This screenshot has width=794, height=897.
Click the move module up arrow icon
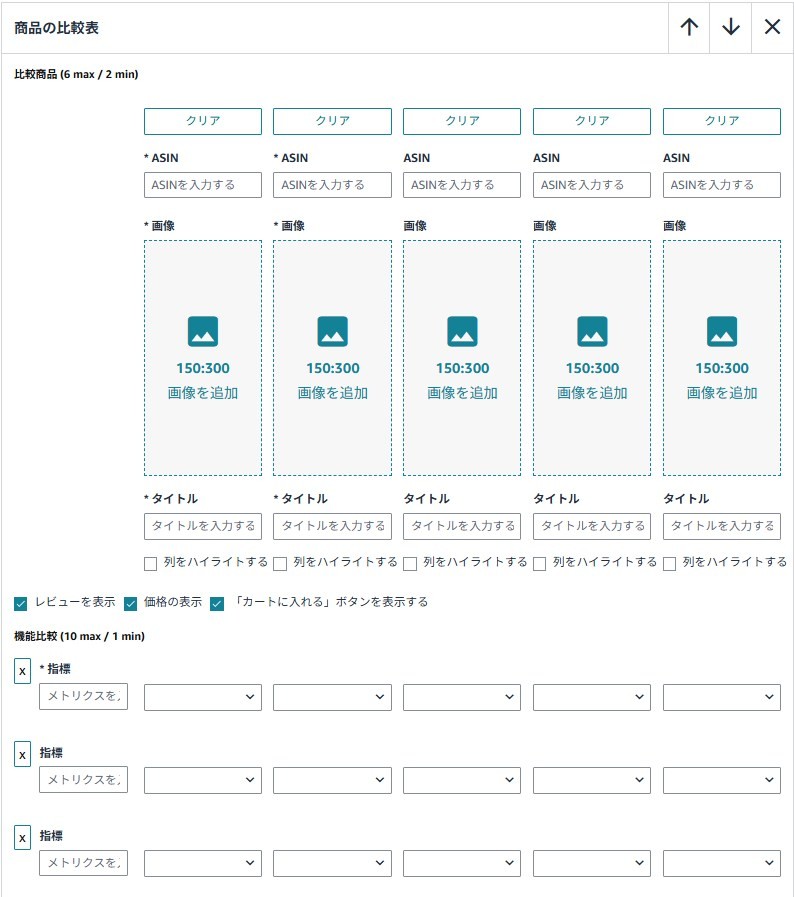(x=689, y=27)
